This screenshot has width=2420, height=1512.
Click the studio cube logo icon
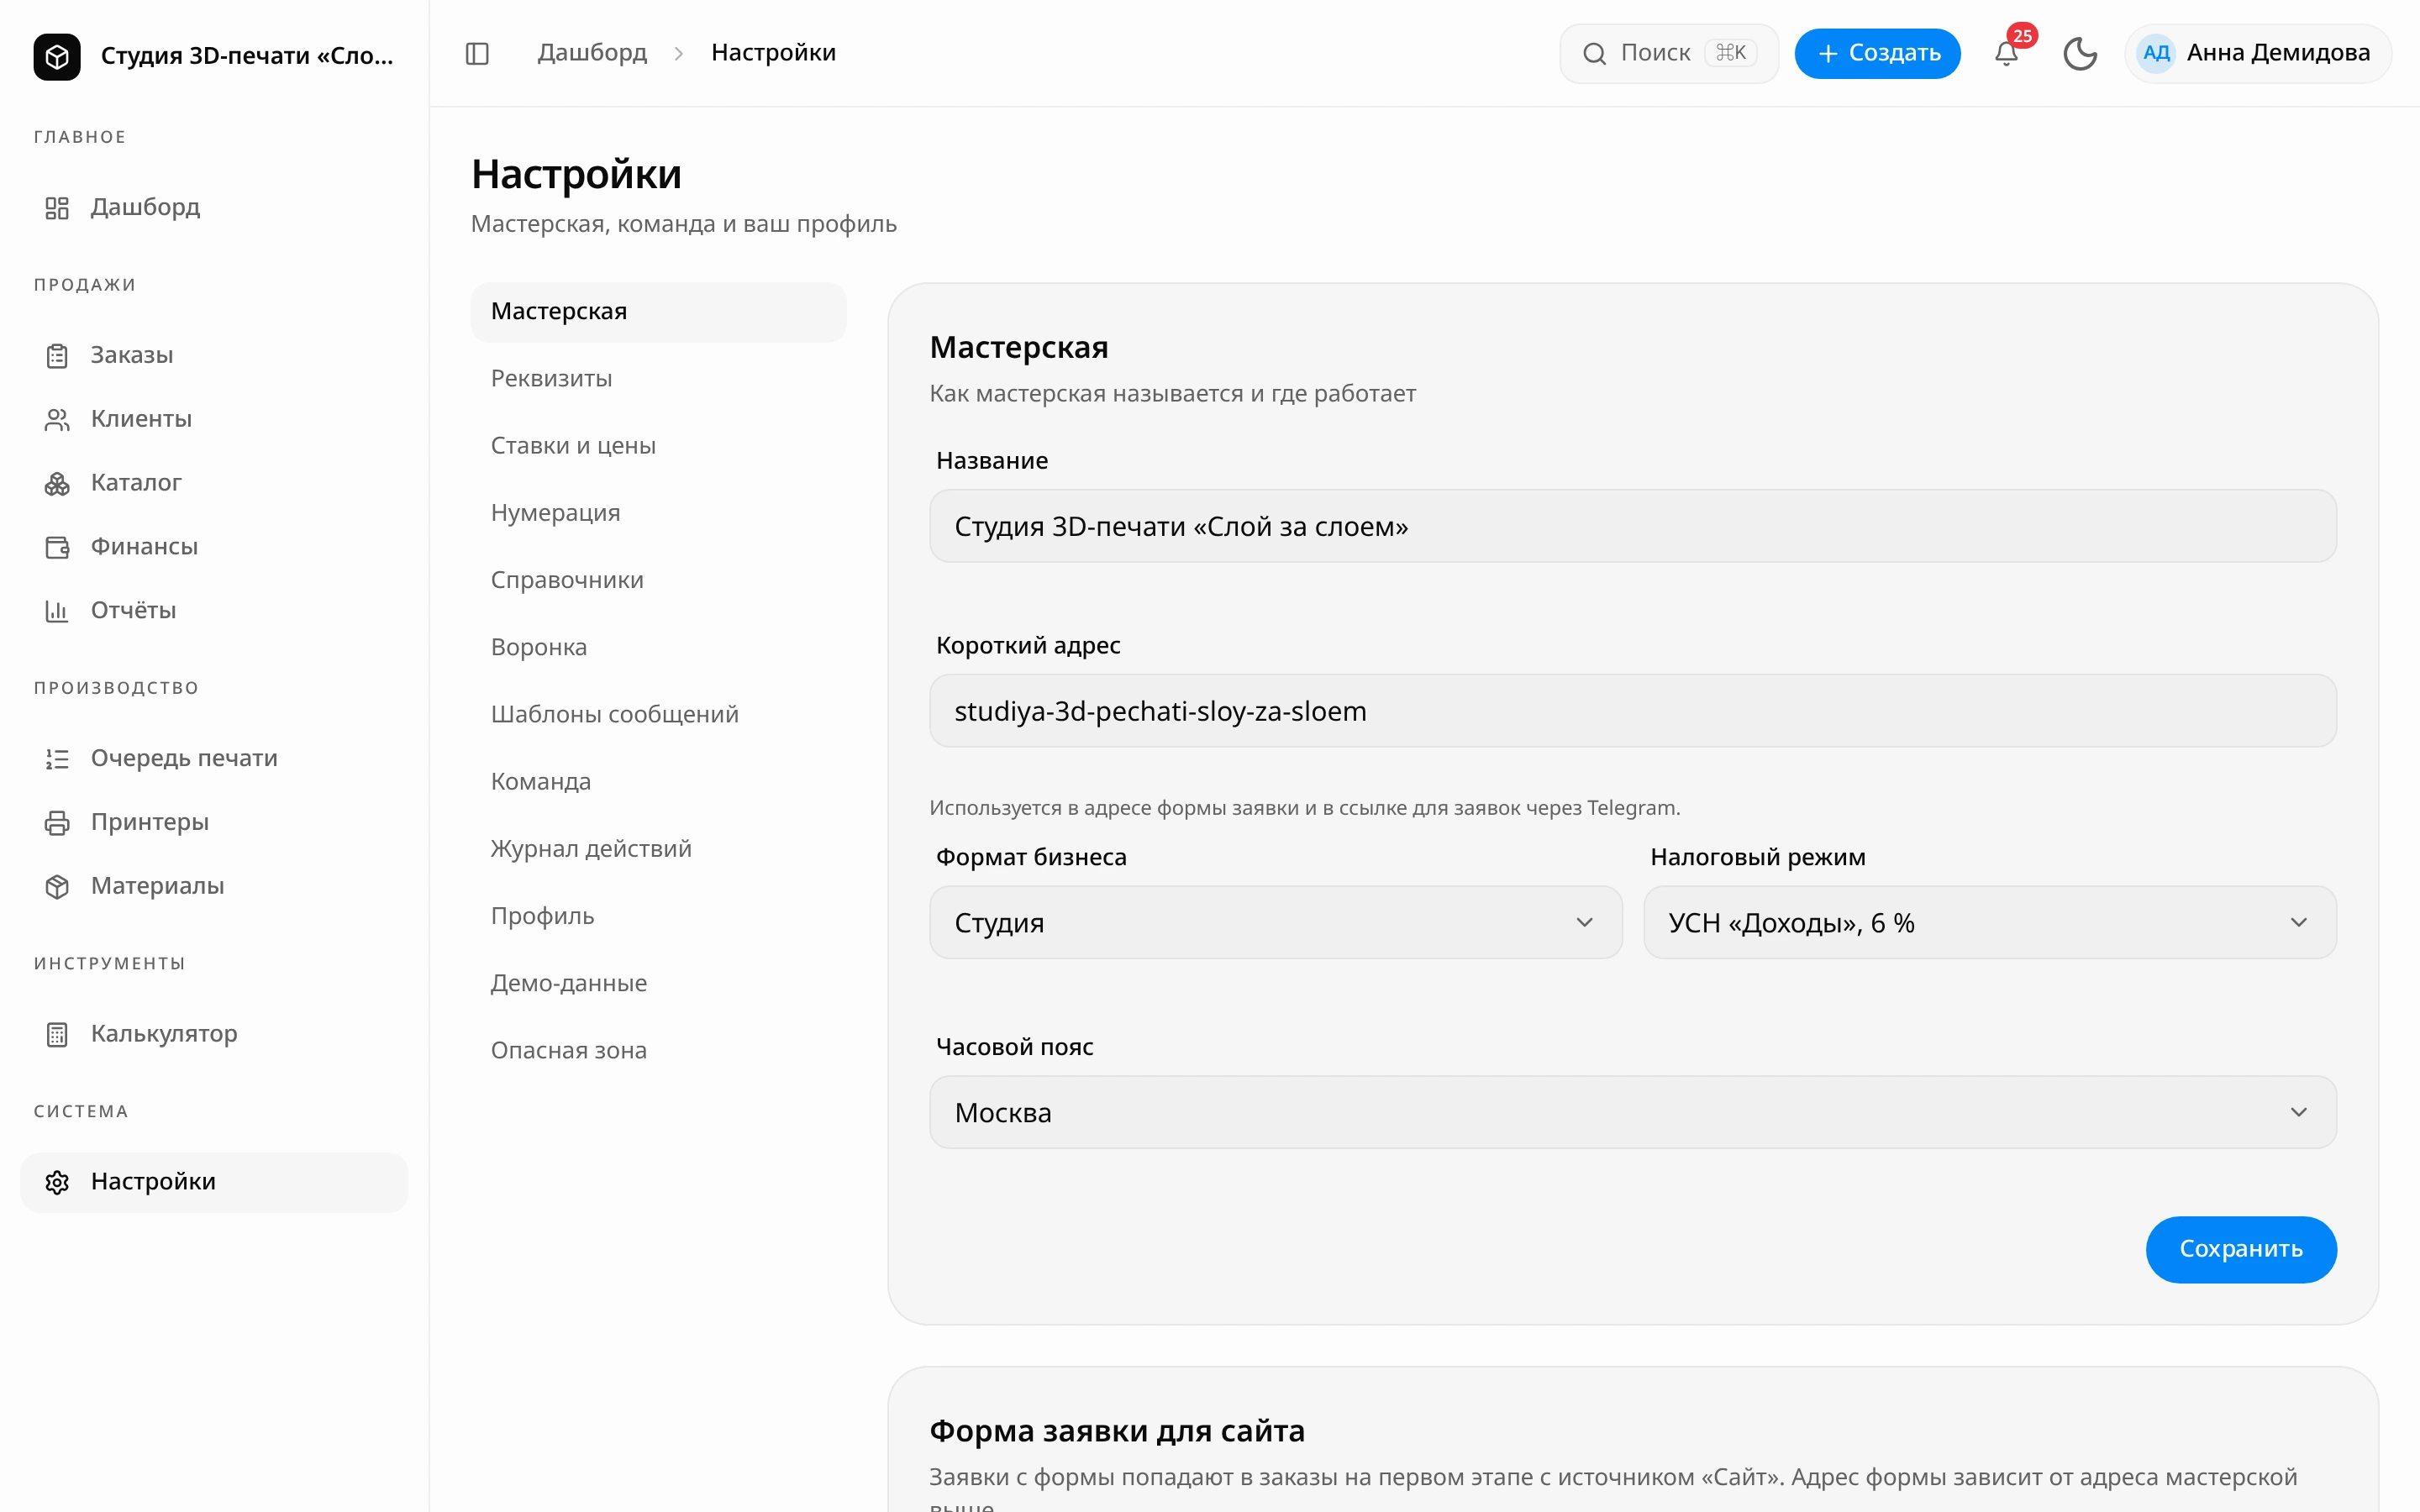pos(57,56)
